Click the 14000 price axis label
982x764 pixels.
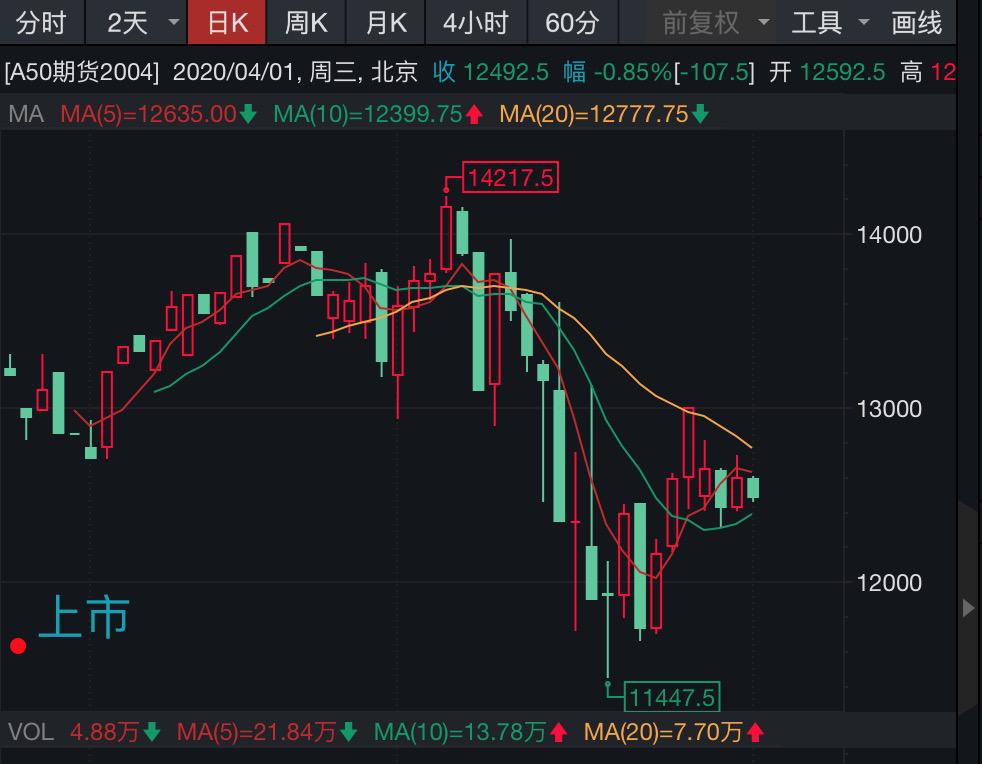889,235
